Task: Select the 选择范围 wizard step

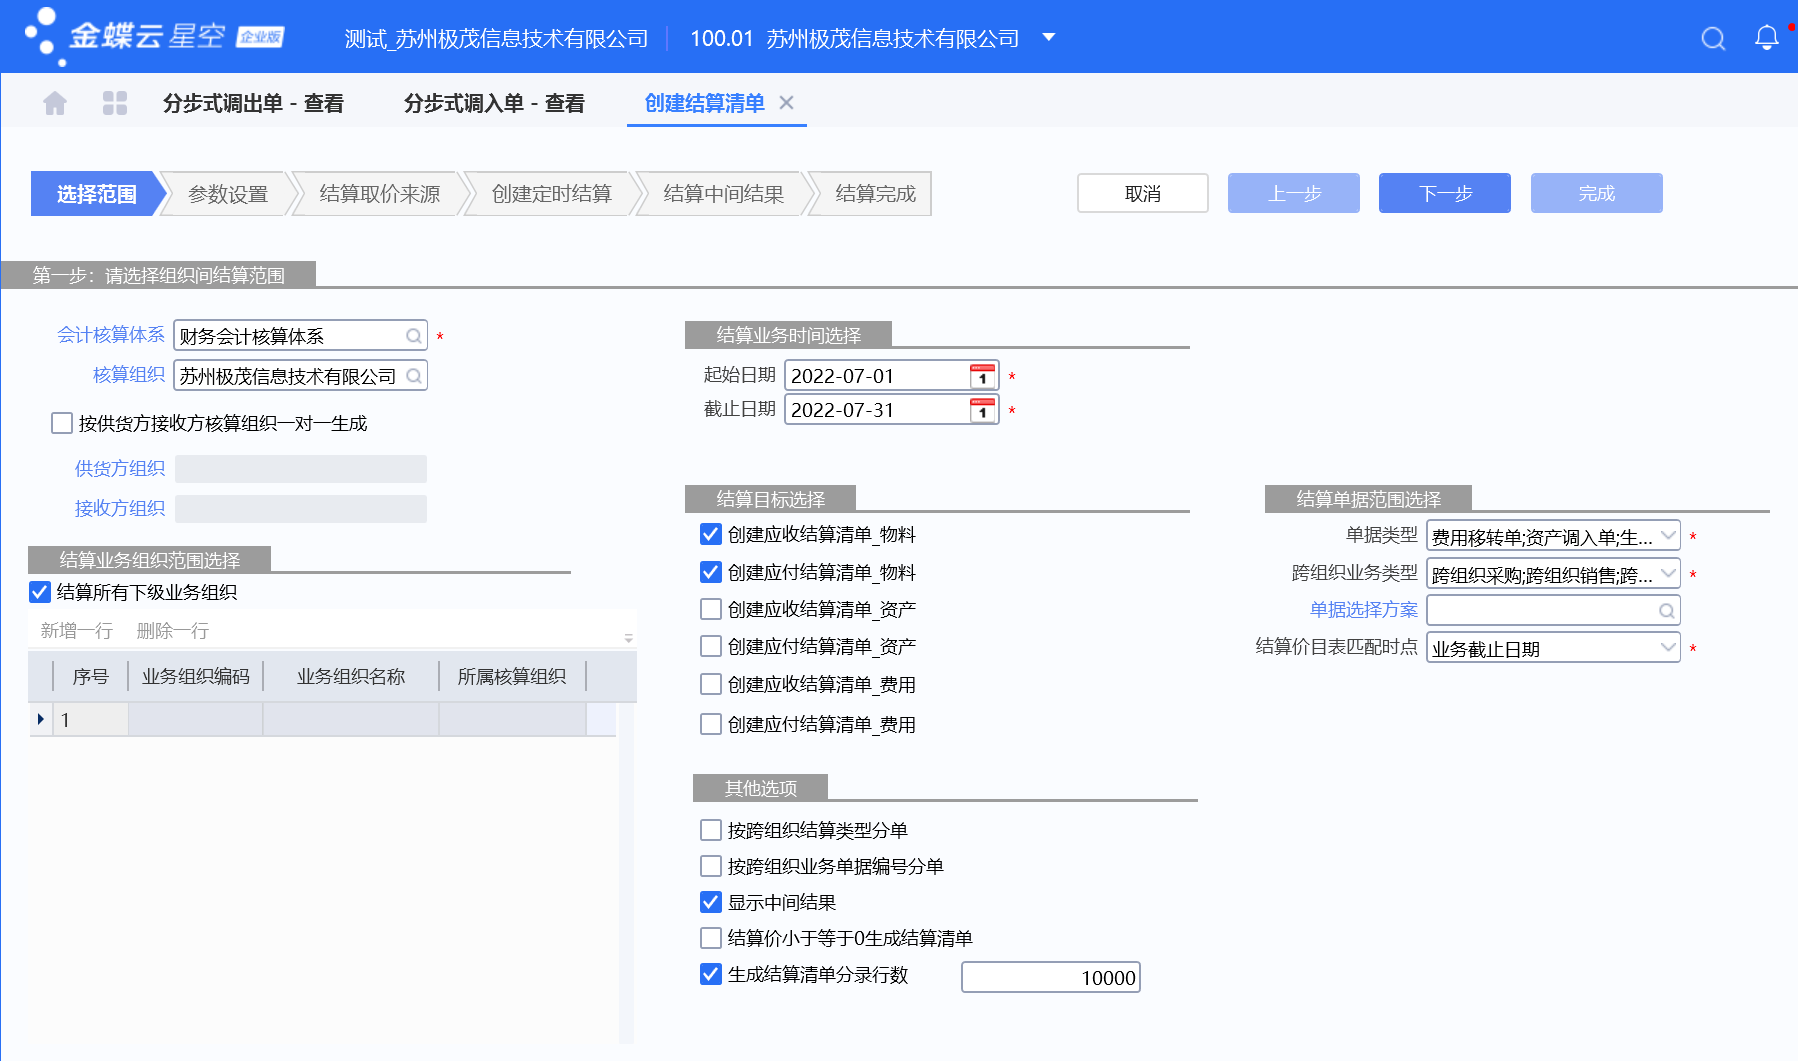Action: click(x=97, y=194)
